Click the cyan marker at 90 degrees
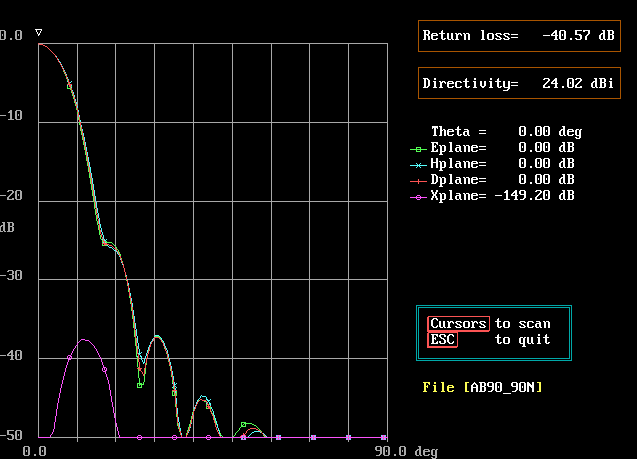The height and width of the screenshot is (459, 637). point(384,437)
